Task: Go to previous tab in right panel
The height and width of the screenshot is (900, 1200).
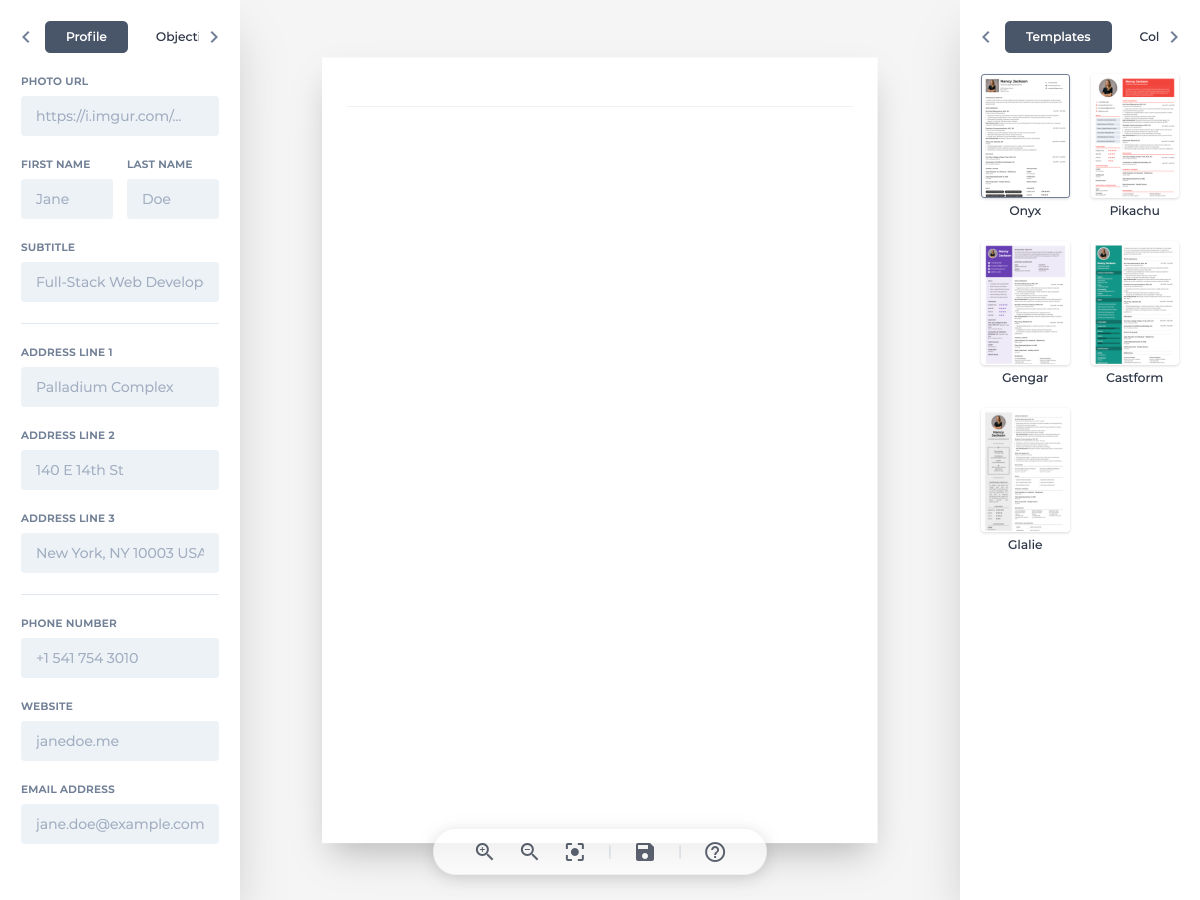Action: (986, 37)
